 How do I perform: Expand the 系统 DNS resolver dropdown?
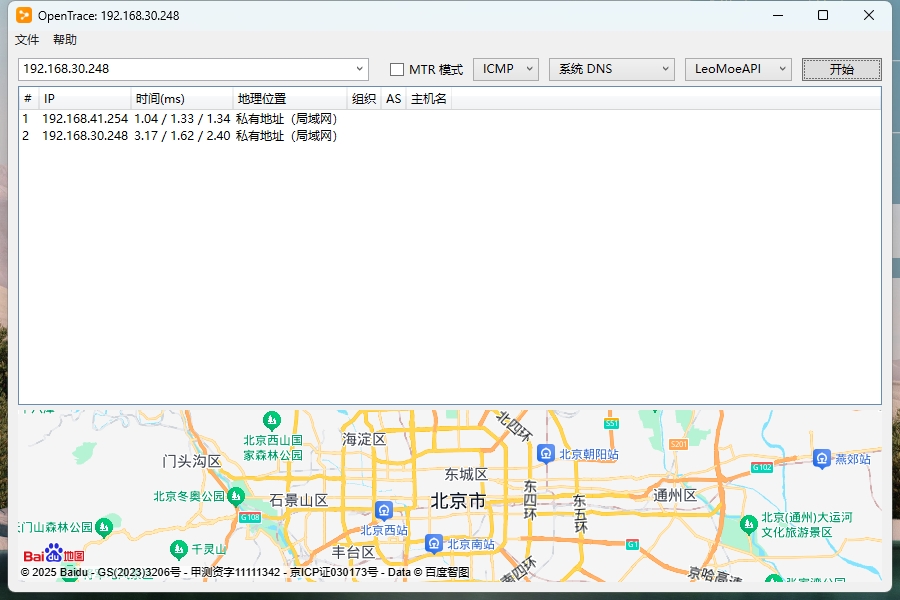(611, 69)
